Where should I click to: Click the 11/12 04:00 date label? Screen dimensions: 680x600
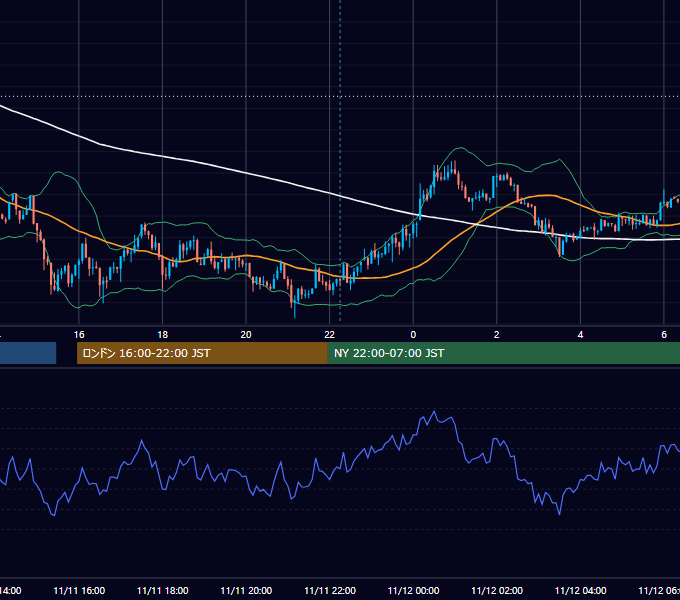tap(580, 590)
